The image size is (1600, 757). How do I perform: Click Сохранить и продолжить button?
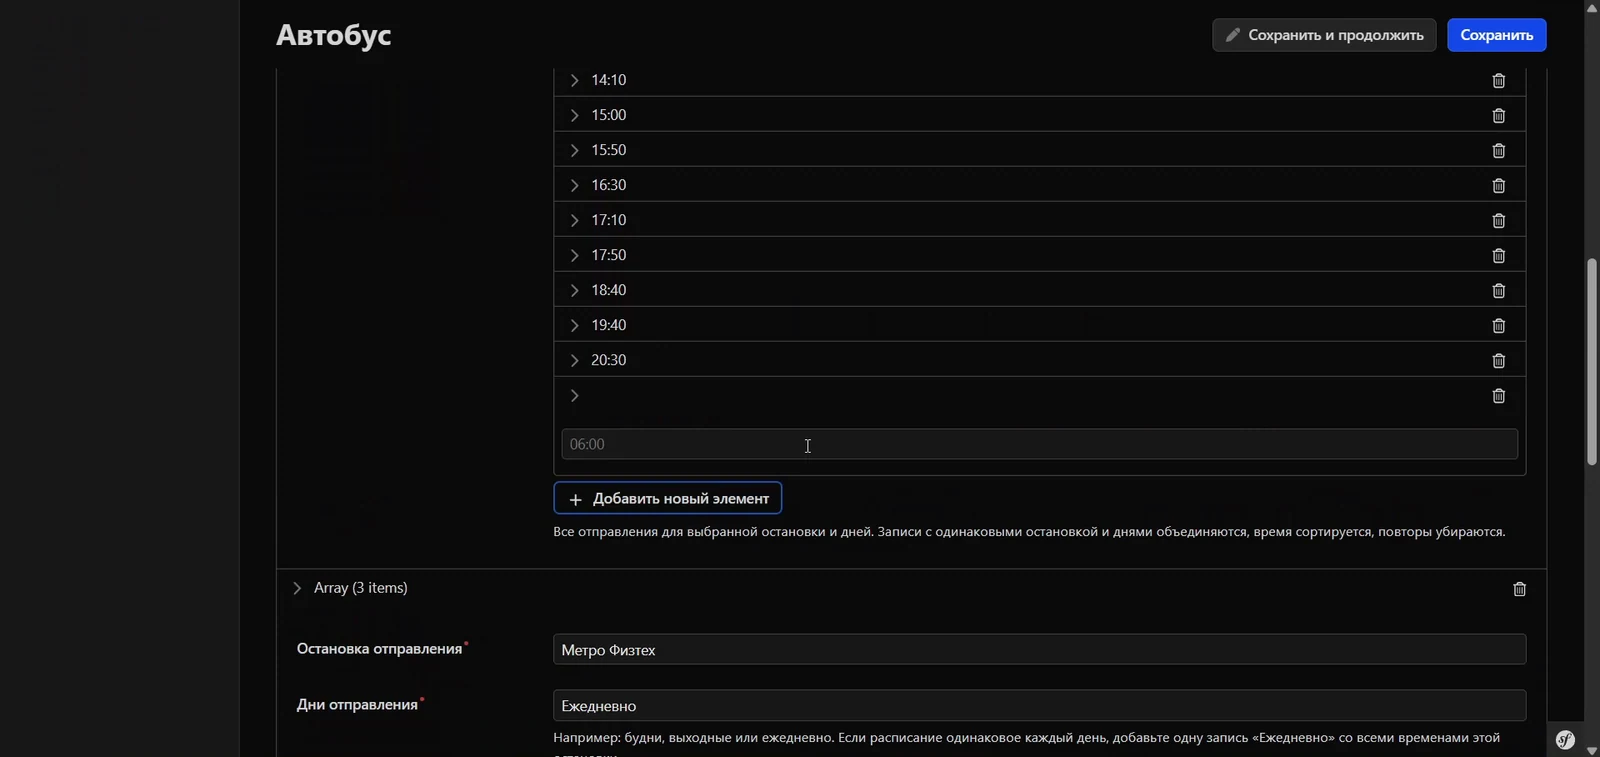(x=1324, y=35)
